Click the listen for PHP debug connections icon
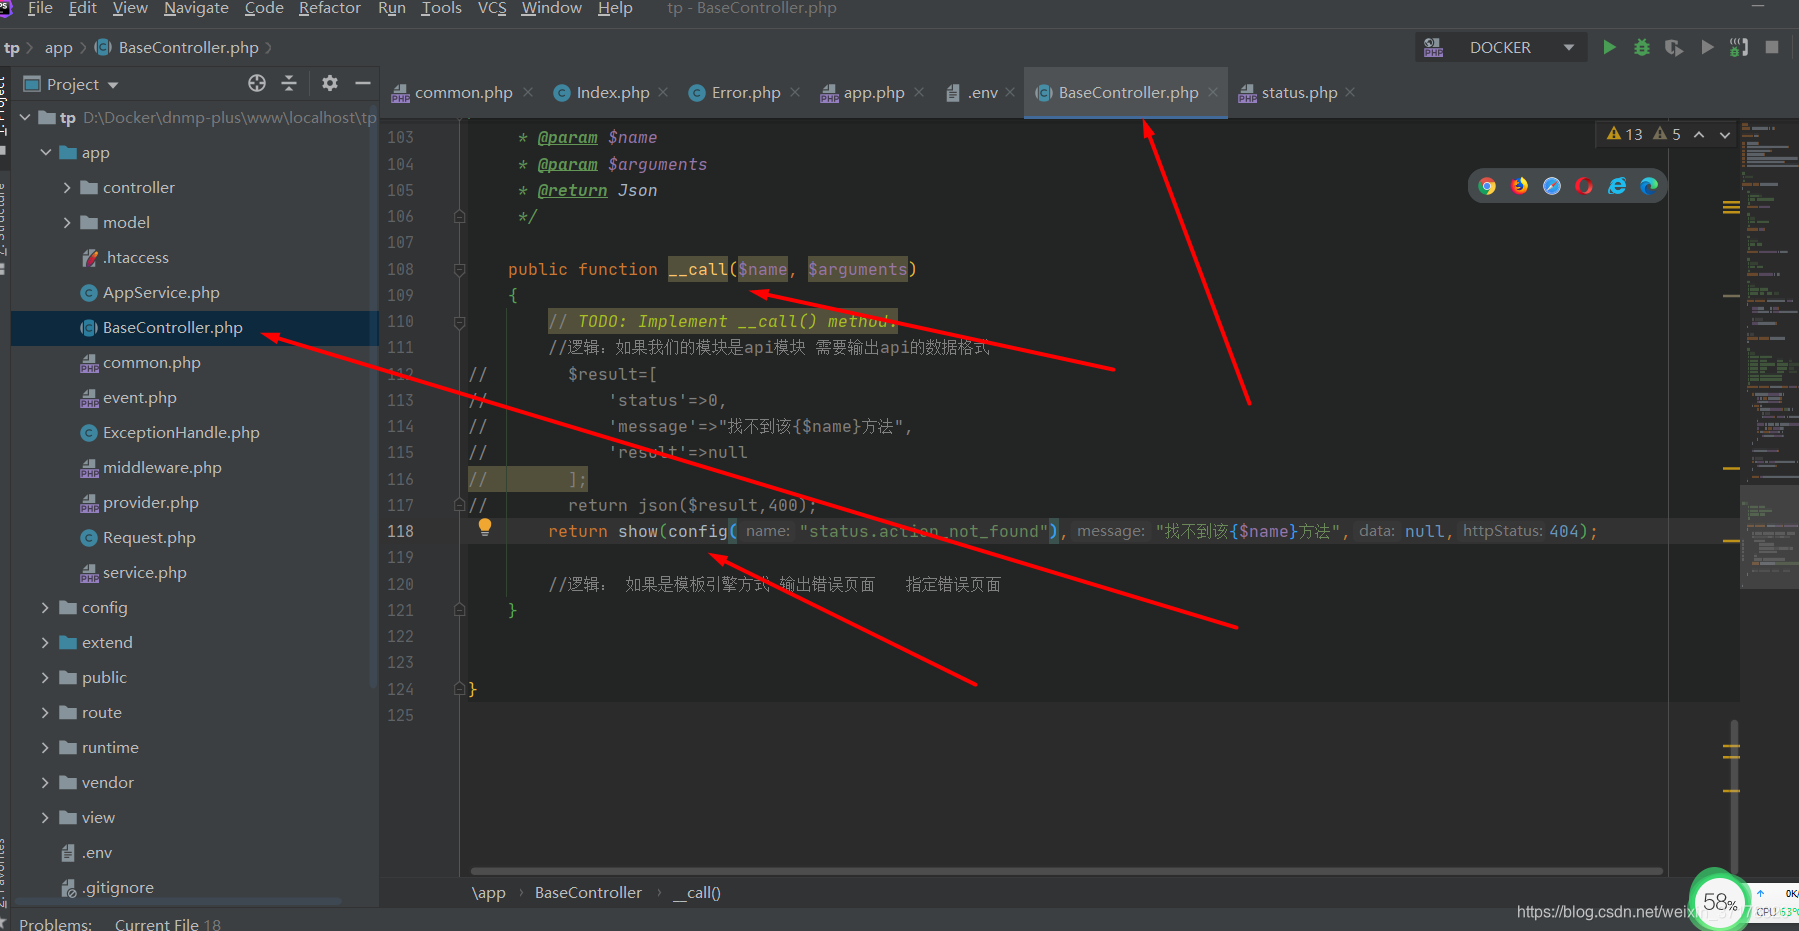The width and height of the screenshot is (1799, 931). [1739, 47]
